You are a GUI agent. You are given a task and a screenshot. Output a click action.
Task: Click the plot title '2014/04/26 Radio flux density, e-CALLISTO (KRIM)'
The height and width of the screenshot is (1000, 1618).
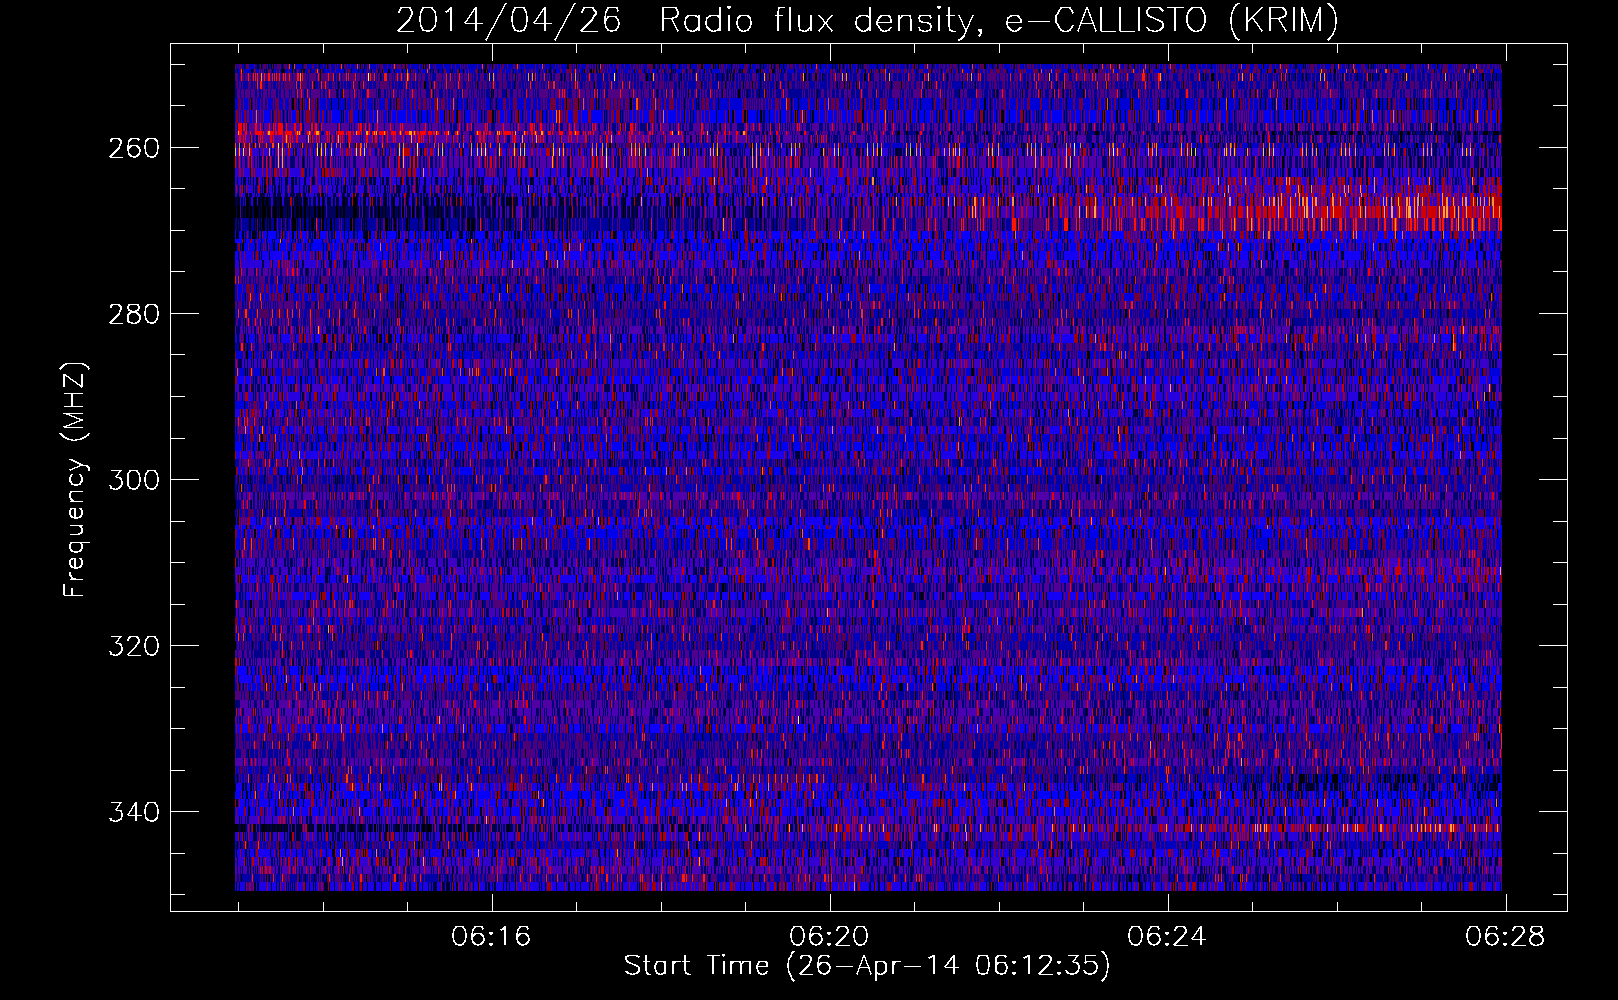867,20
